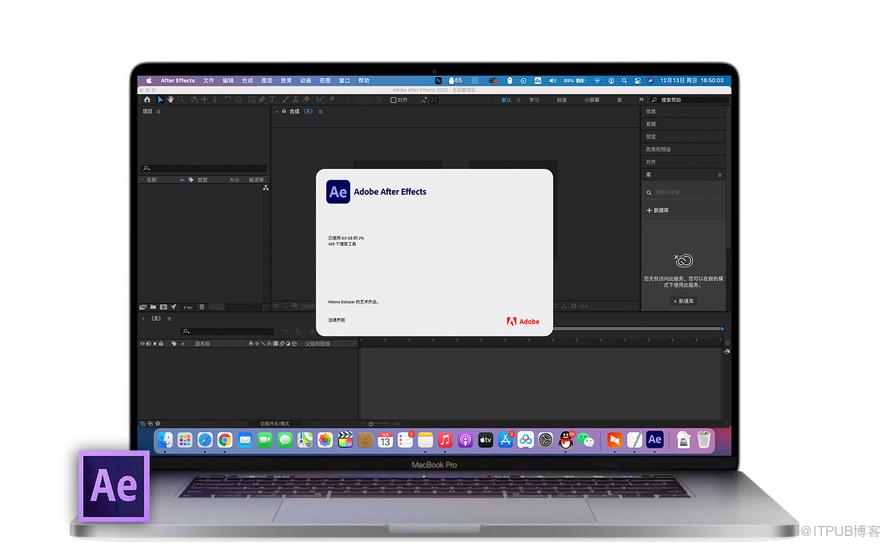Open the 库 panel menu

pos(720,175)
